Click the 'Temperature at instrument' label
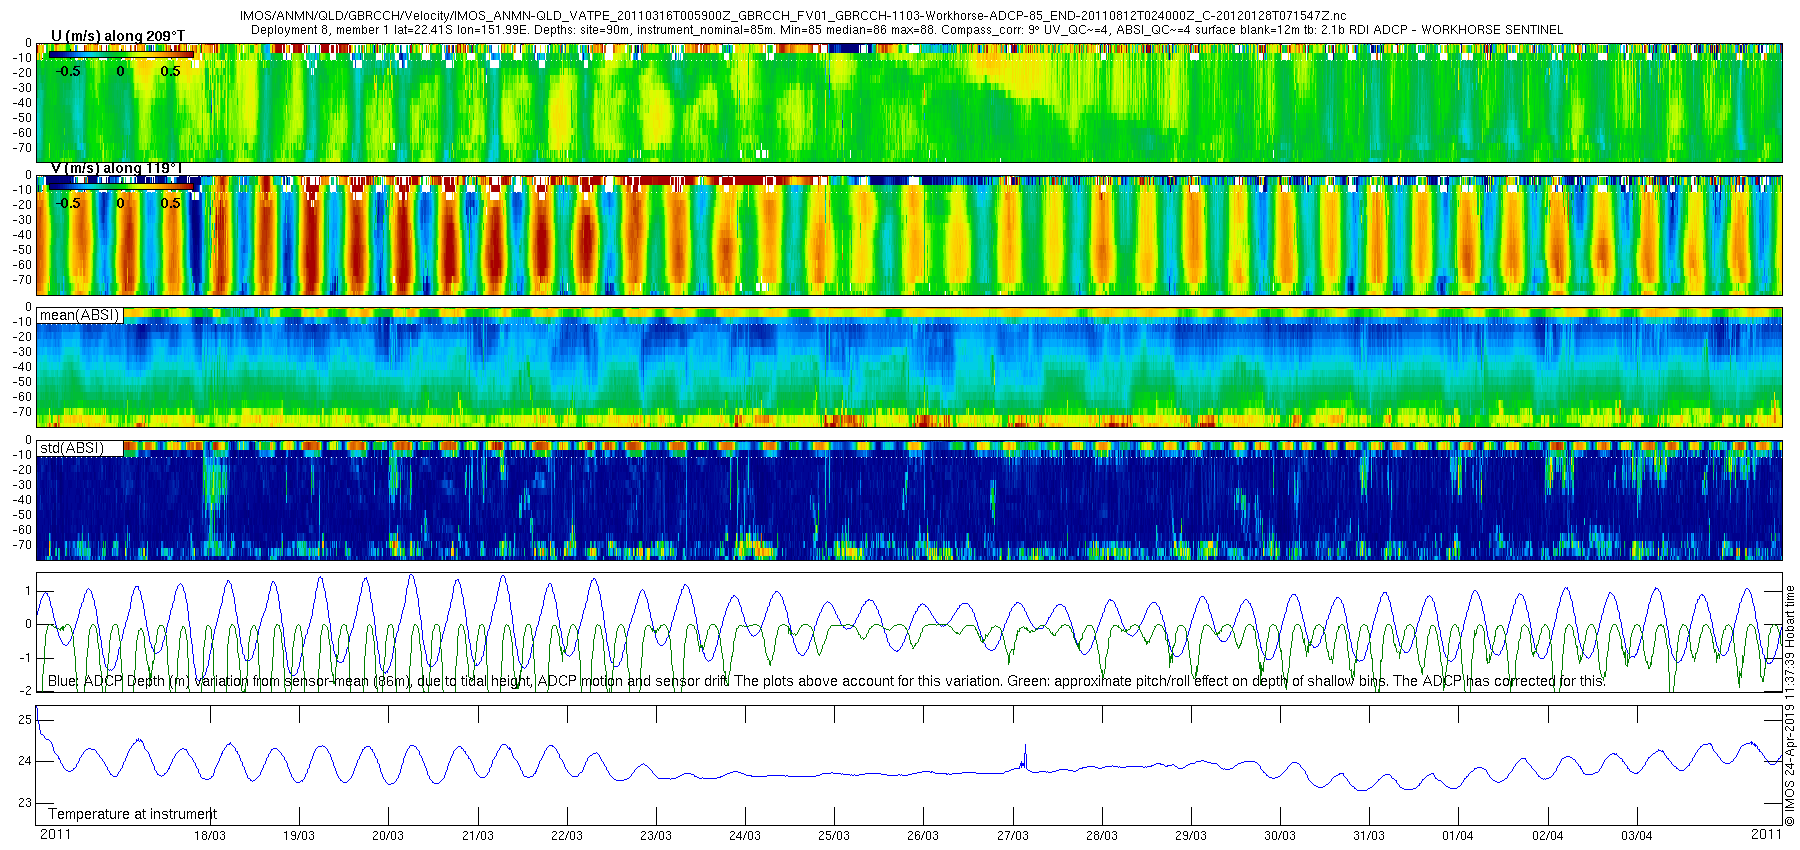Screen dimensions: 1800x850 [x=132, y=814]
